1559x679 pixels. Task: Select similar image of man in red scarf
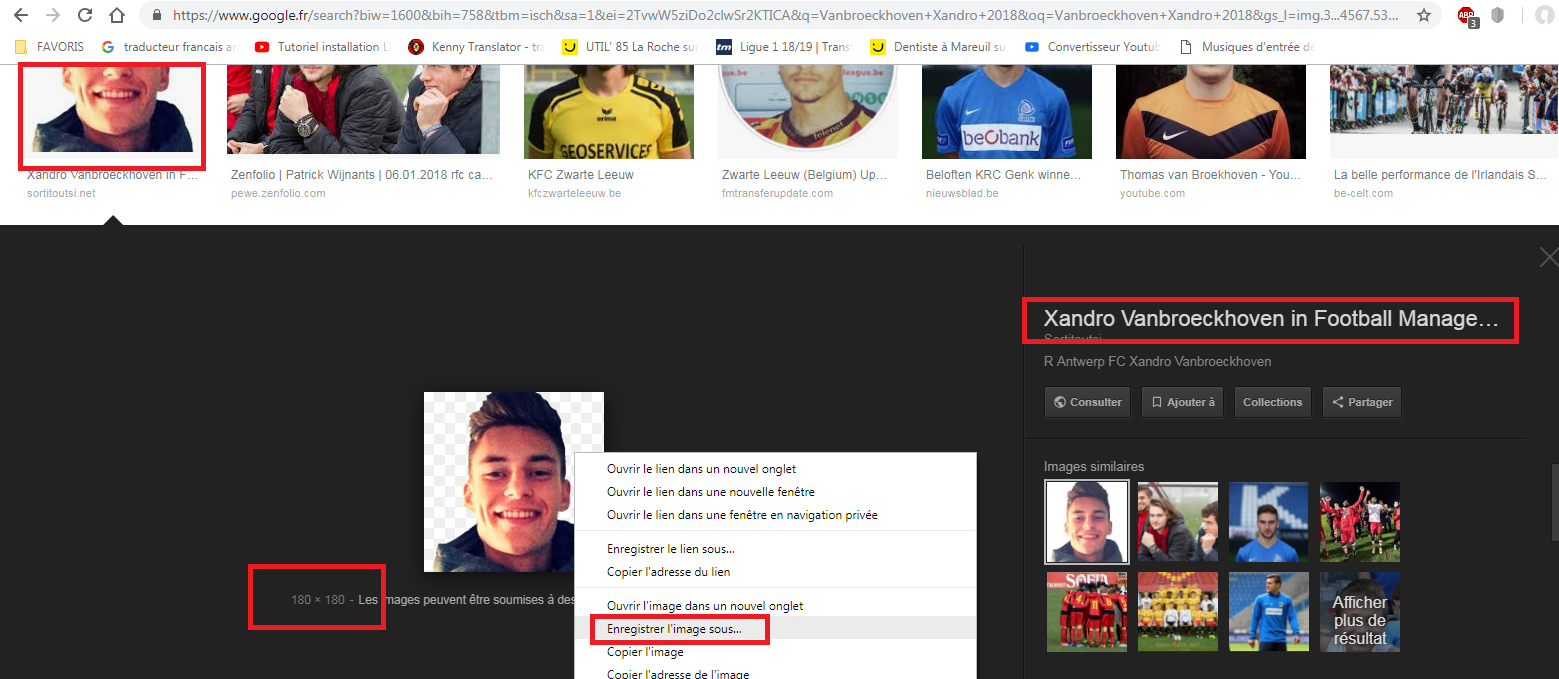point(1178,522)
